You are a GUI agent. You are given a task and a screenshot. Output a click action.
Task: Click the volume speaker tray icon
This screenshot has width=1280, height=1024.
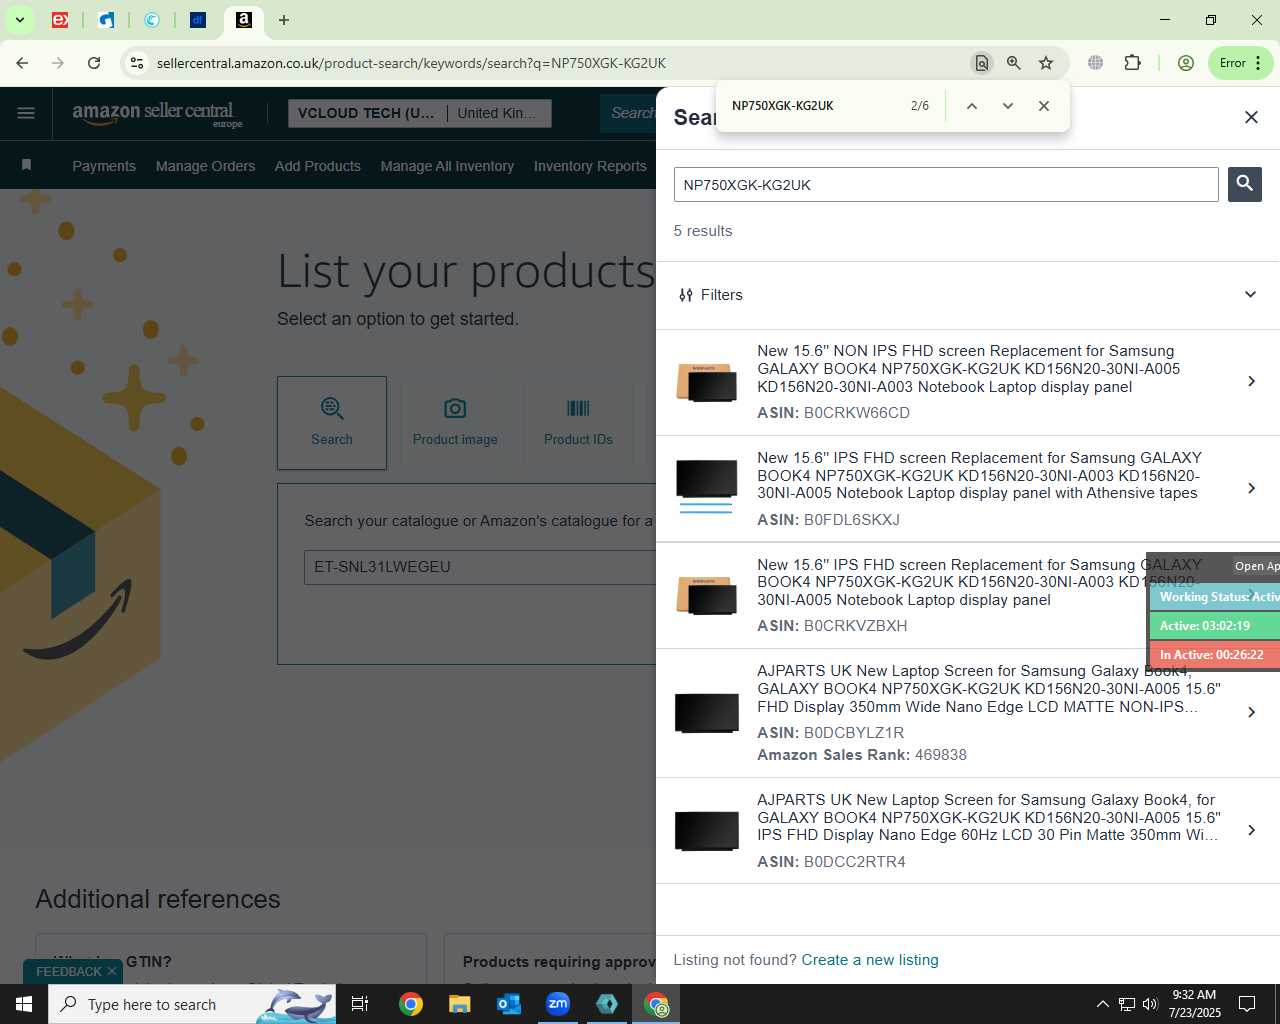click(1150, 1004)
